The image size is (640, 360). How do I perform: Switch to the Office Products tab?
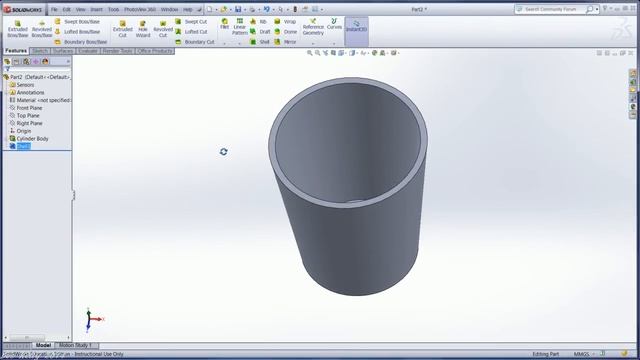click(x=155, y=51)
